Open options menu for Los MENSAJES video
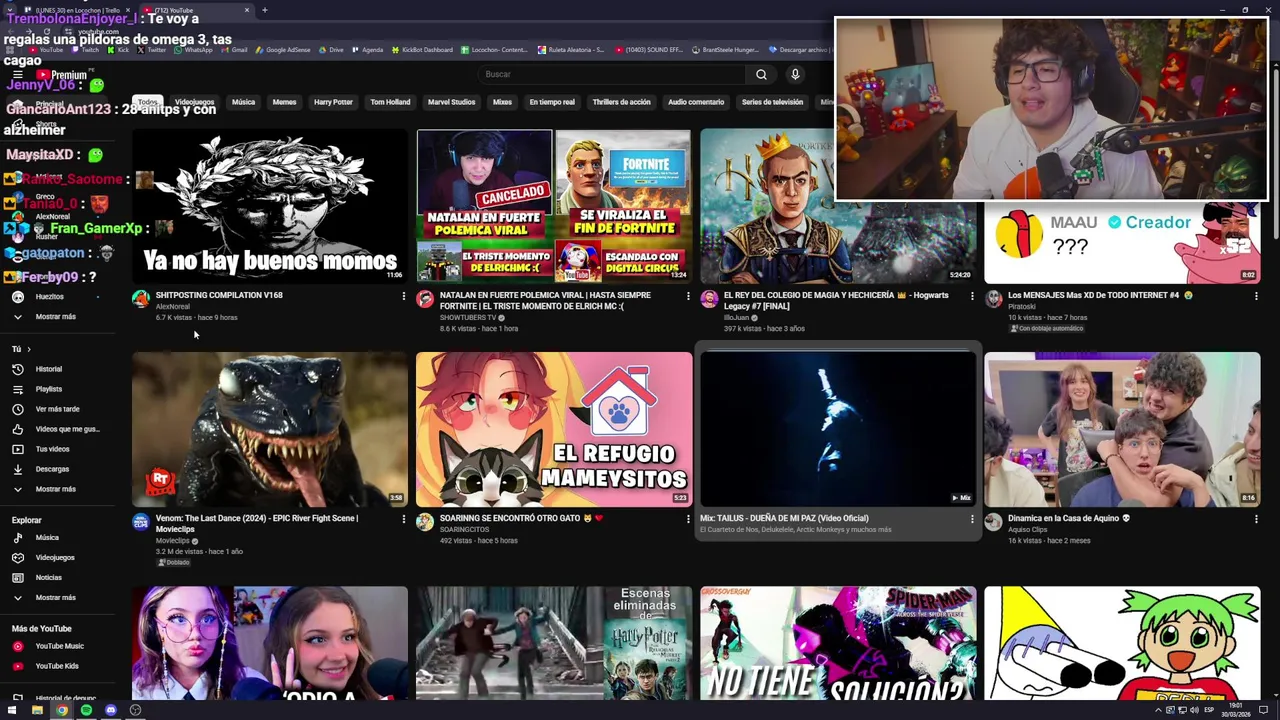 1256,296
